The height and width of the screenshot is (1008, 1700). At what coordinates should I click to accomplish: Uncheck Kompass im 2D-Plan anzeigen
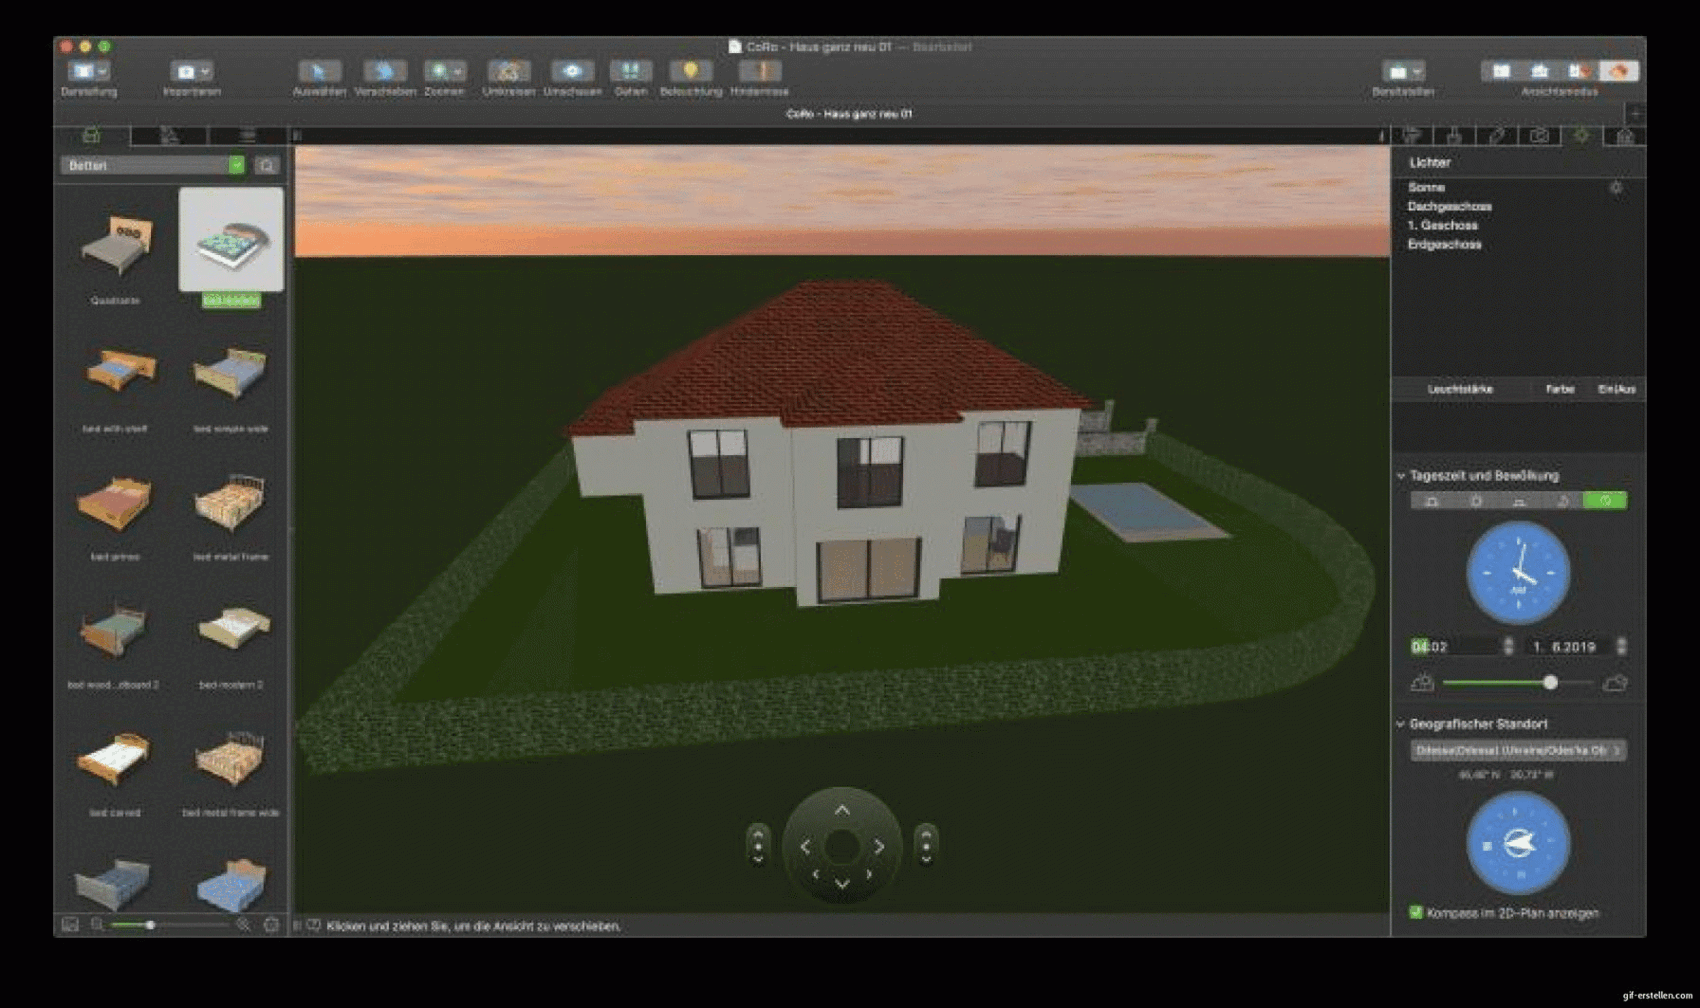coord(1416,912)
